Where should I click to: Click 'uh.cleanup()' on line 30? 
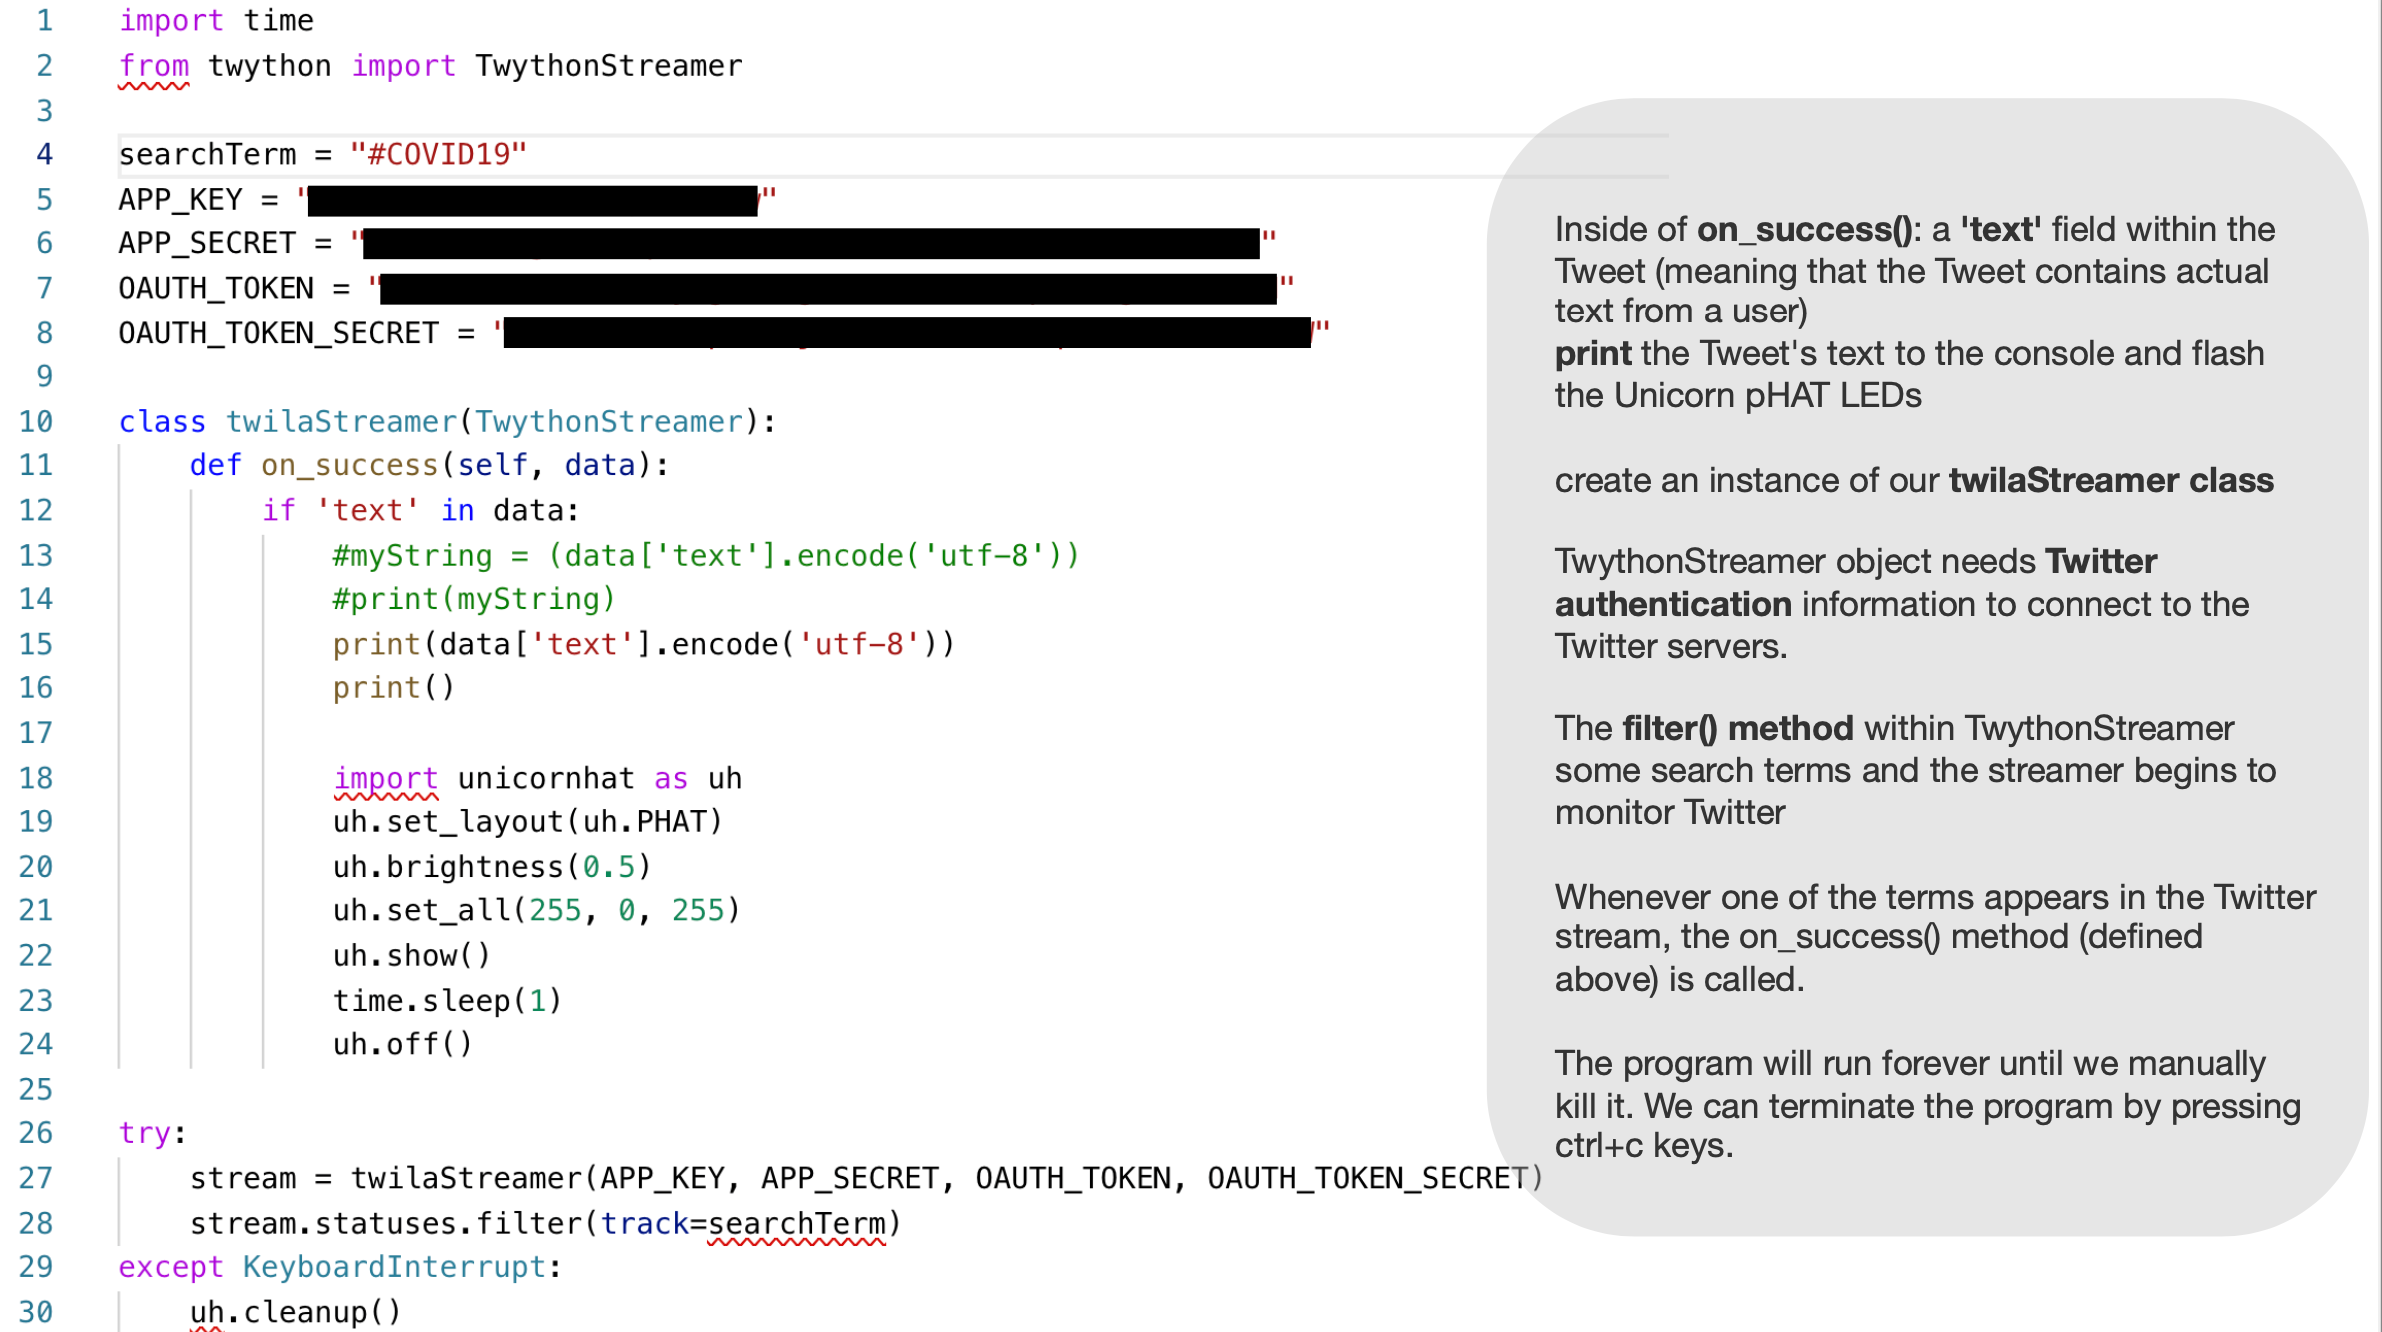click(295, 1312)
